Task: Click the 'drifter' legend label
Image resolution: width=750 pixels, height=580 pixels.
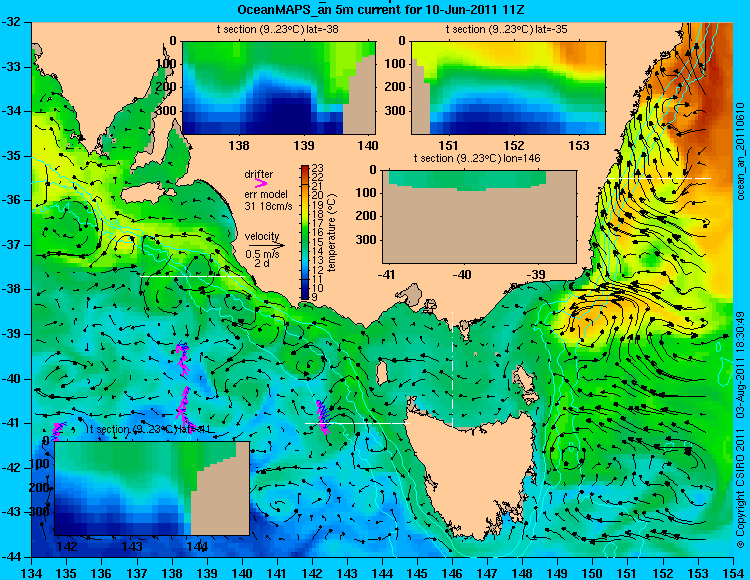Action: tap(259, 174)
